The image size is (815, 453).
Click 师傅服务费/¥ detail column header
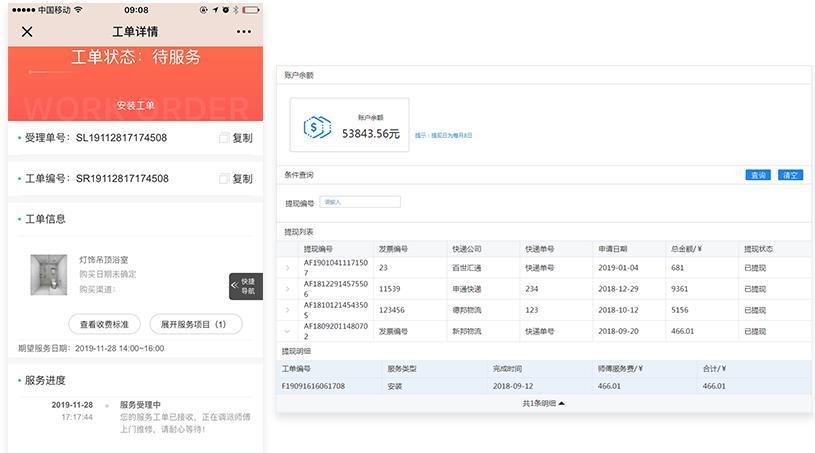pos(620,368)
